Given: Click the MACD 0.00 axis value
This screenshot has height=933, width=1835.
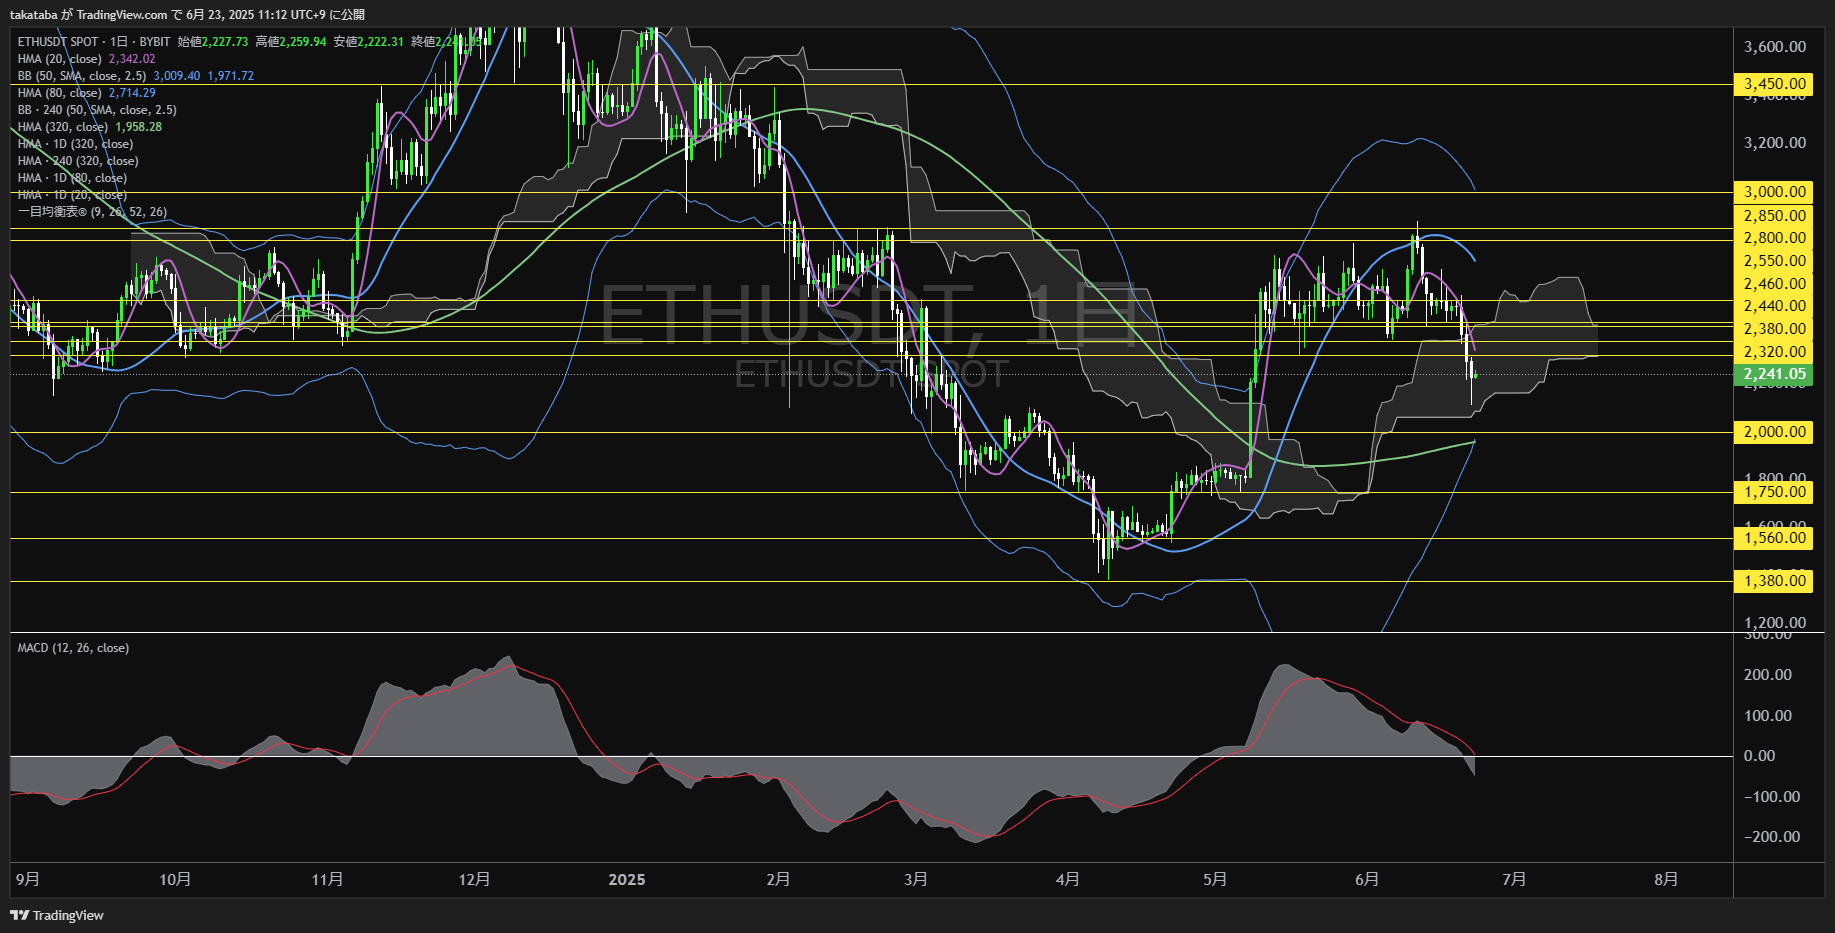Looking at the screenshot, I should 1759,756.
